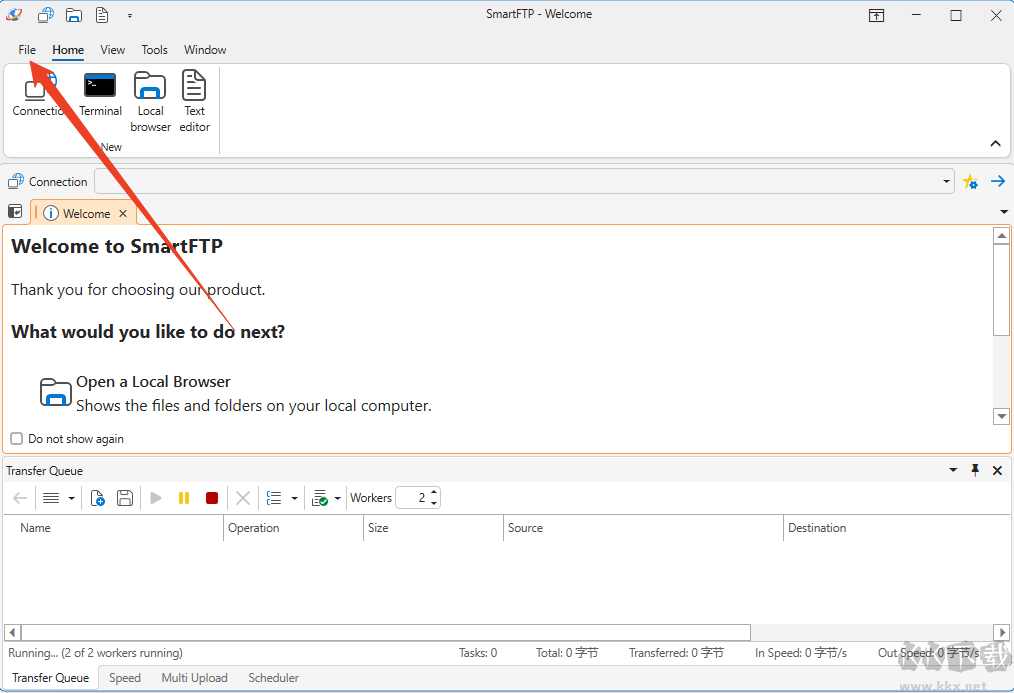Save the transfer queue list
1014x693 pixels.
pyautogui.click(x=125, y=498)
